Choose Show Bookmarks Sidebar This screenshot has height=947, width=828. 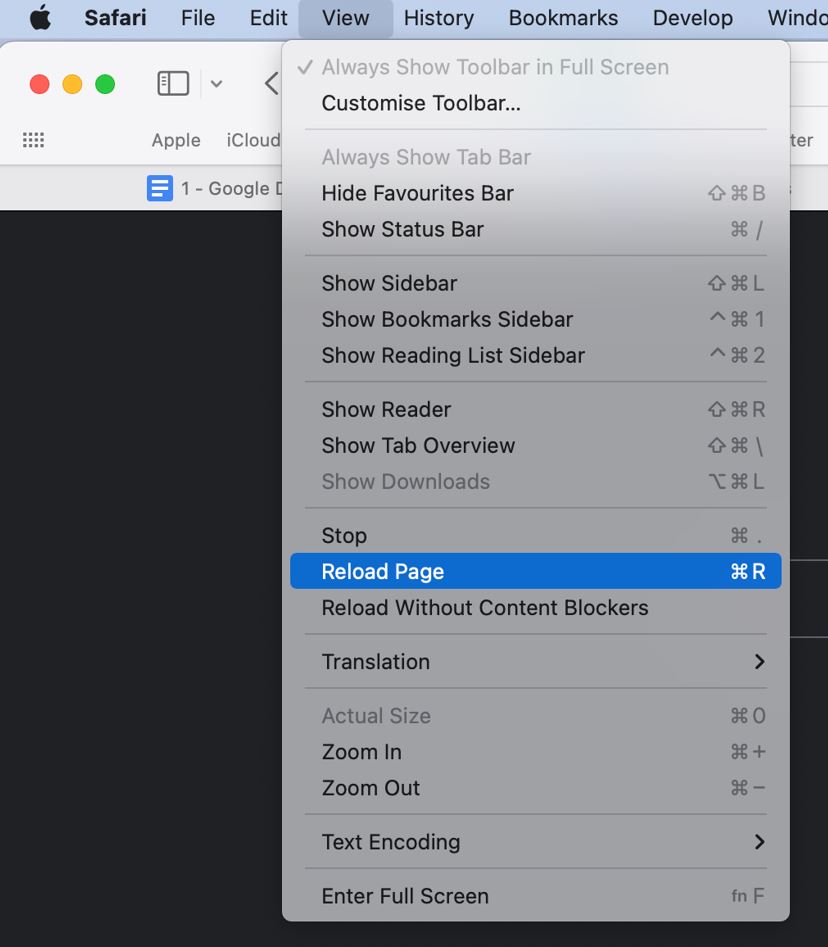pyautogui.click(x=536, y=319)
